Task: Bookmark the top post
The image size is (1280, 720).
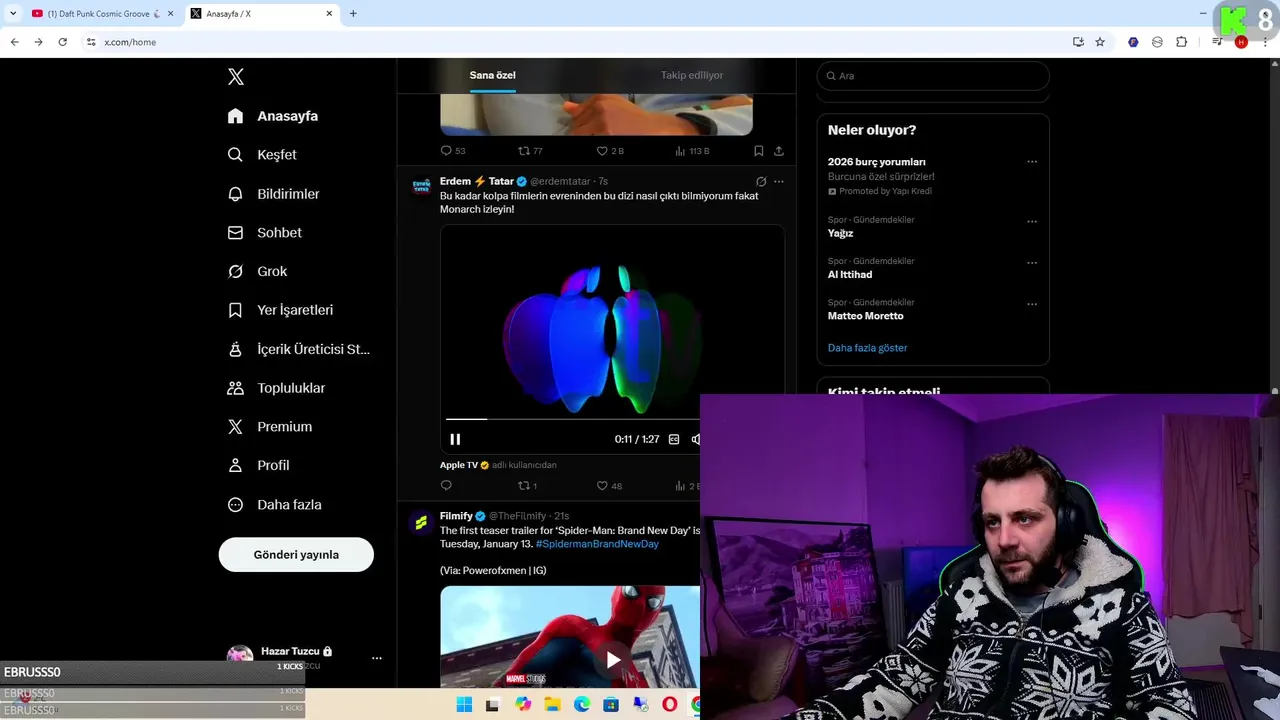Action: (x=759, y=151)
